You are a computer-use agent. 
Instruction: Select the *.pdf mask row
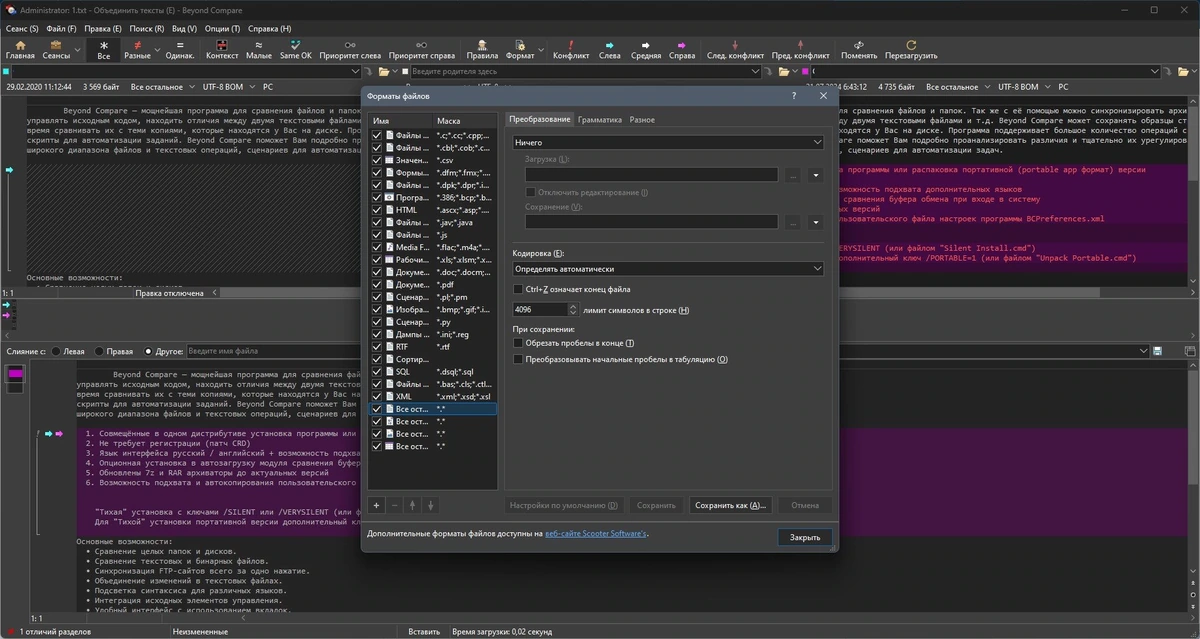pyautogui.click(x=433, y=285)
